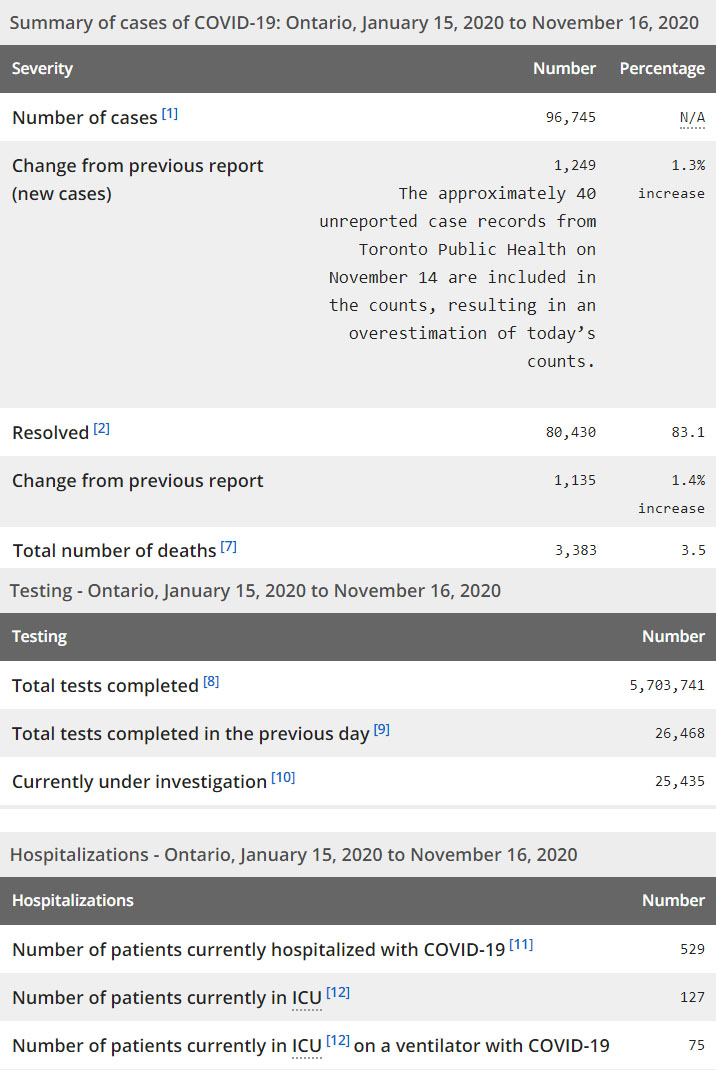Screen dimensions: 716x1070
Task: Click the Number header in Severity table
Action: [564, 69]
